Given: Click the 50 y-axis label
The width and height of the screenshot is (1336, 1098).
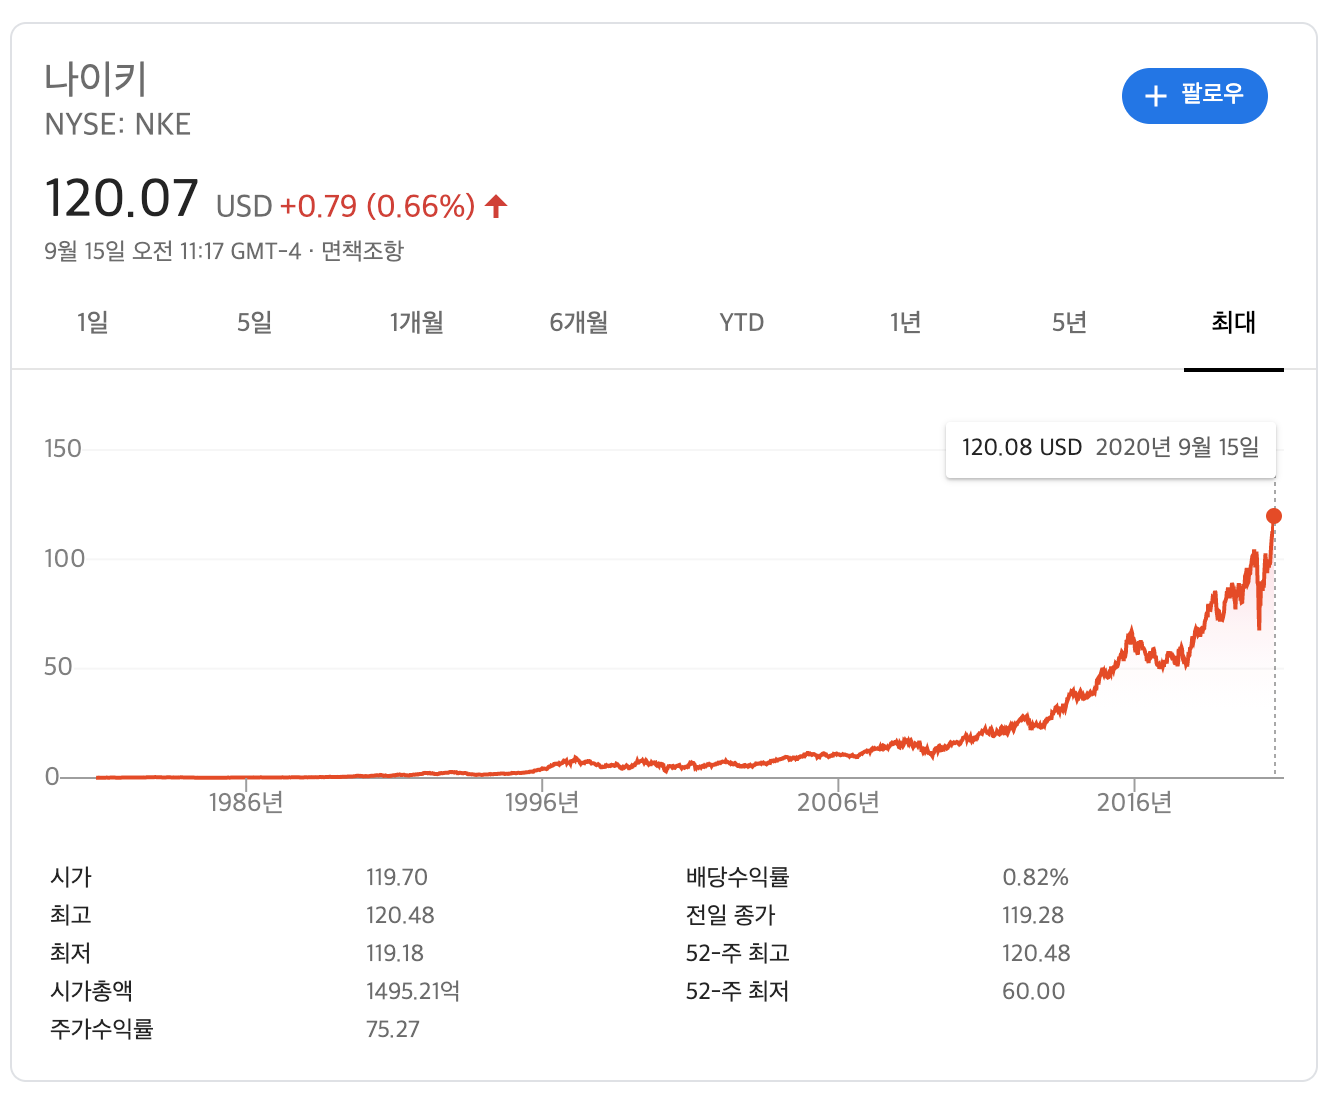Looking at the screenshot, I should pos(59,667).
